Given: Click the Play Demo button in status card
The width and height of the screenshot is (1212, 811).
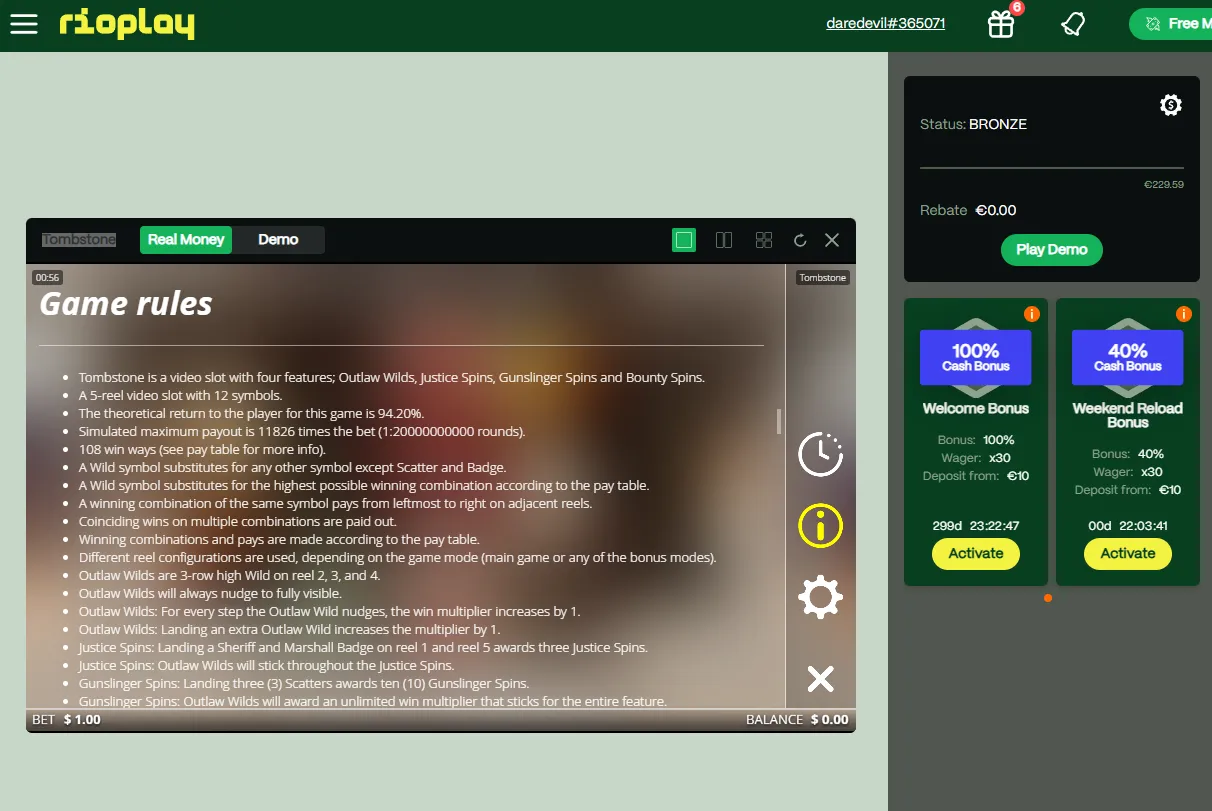Looking at the screenshot, I should click(1051, 249).
